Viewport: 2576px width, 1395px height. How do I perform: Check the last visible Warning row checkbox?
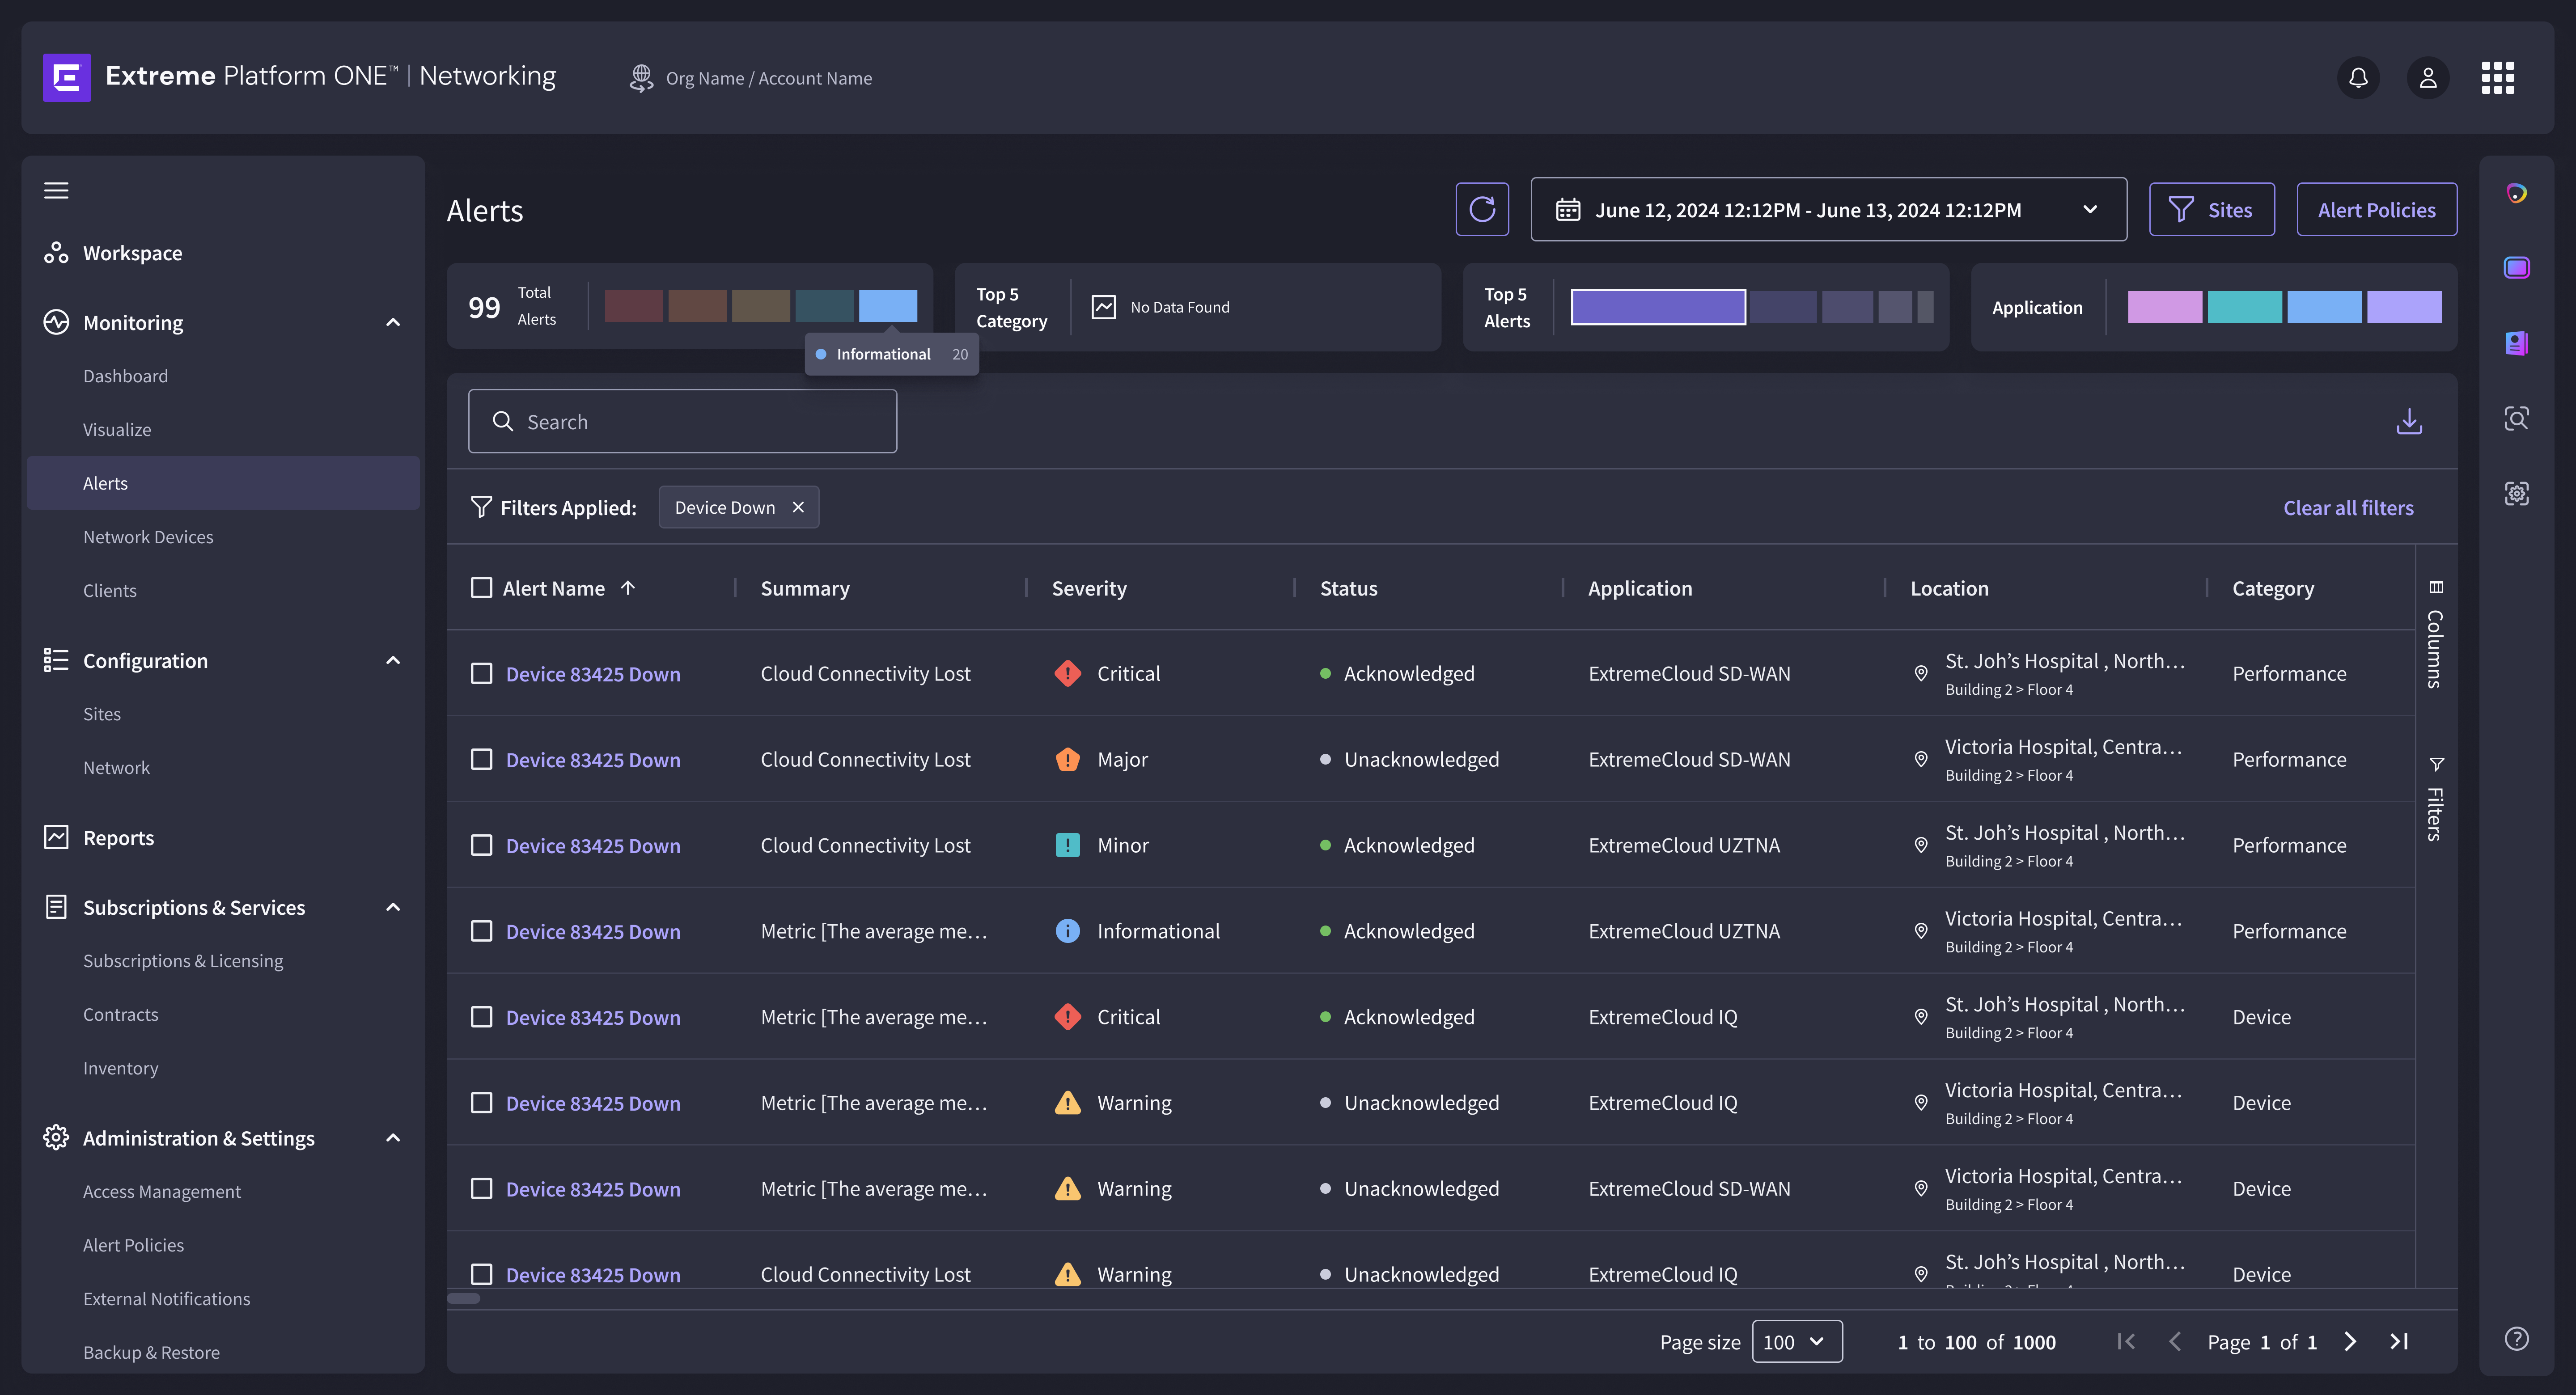pyautogui.click(x=481, y=1274)
